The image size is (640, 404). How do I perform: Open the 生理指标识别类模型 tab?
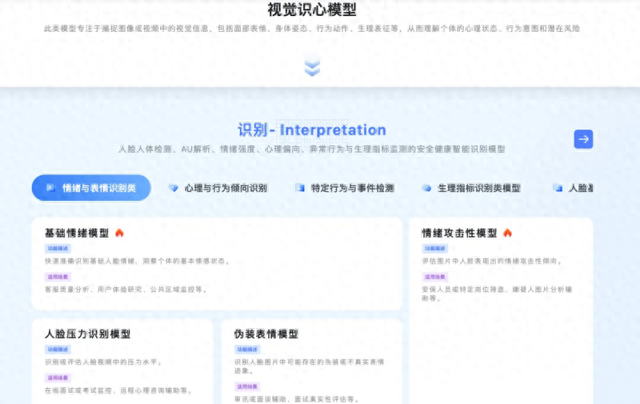coord(471,188)
